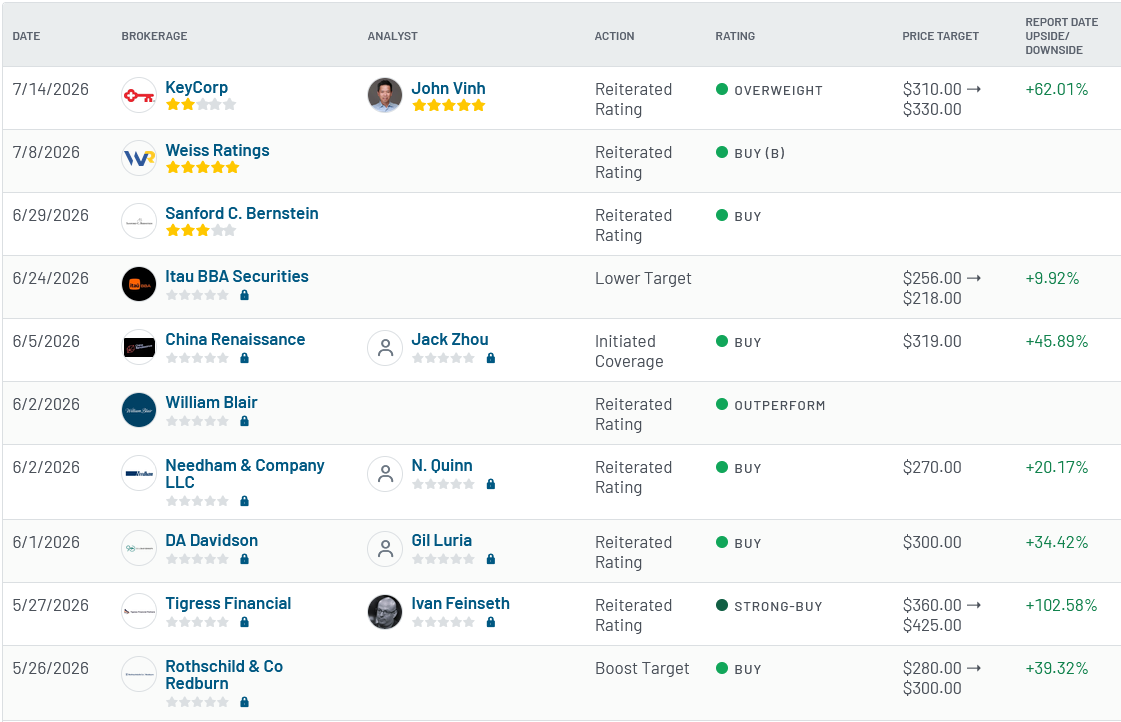Click lock icon beside Ivan Feinseth's rating

pos(490,622)
